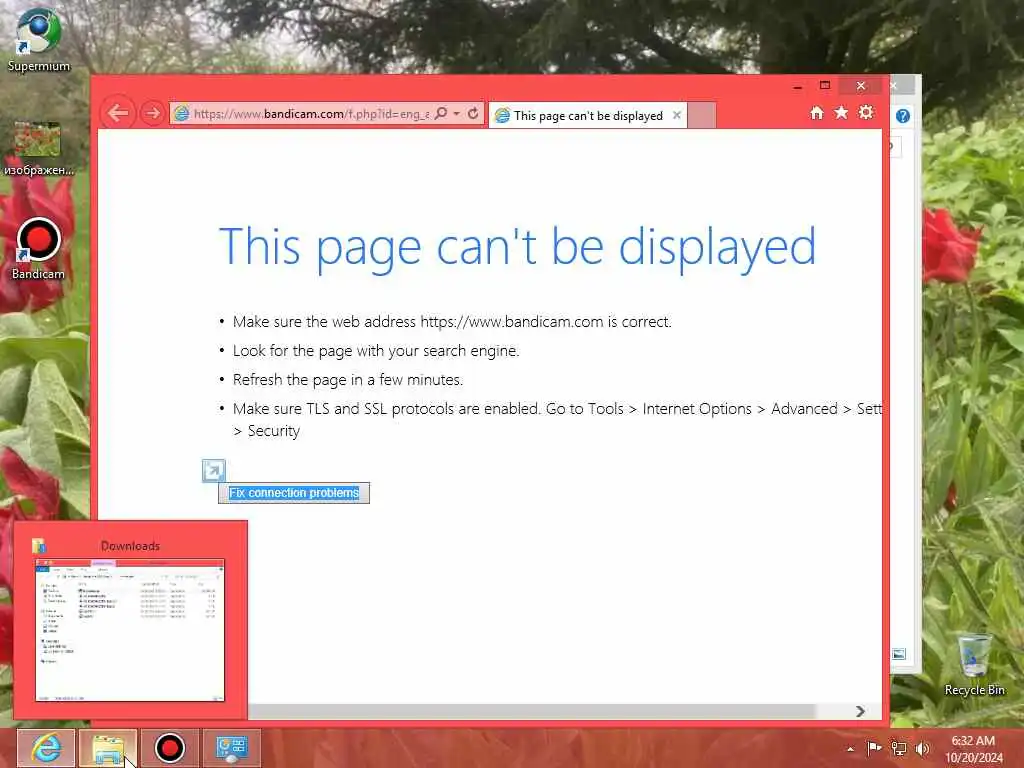Click the small shortcut arrow icon above Fix button
This screenshot has height=768, width=1024.
tap(214, 470)
